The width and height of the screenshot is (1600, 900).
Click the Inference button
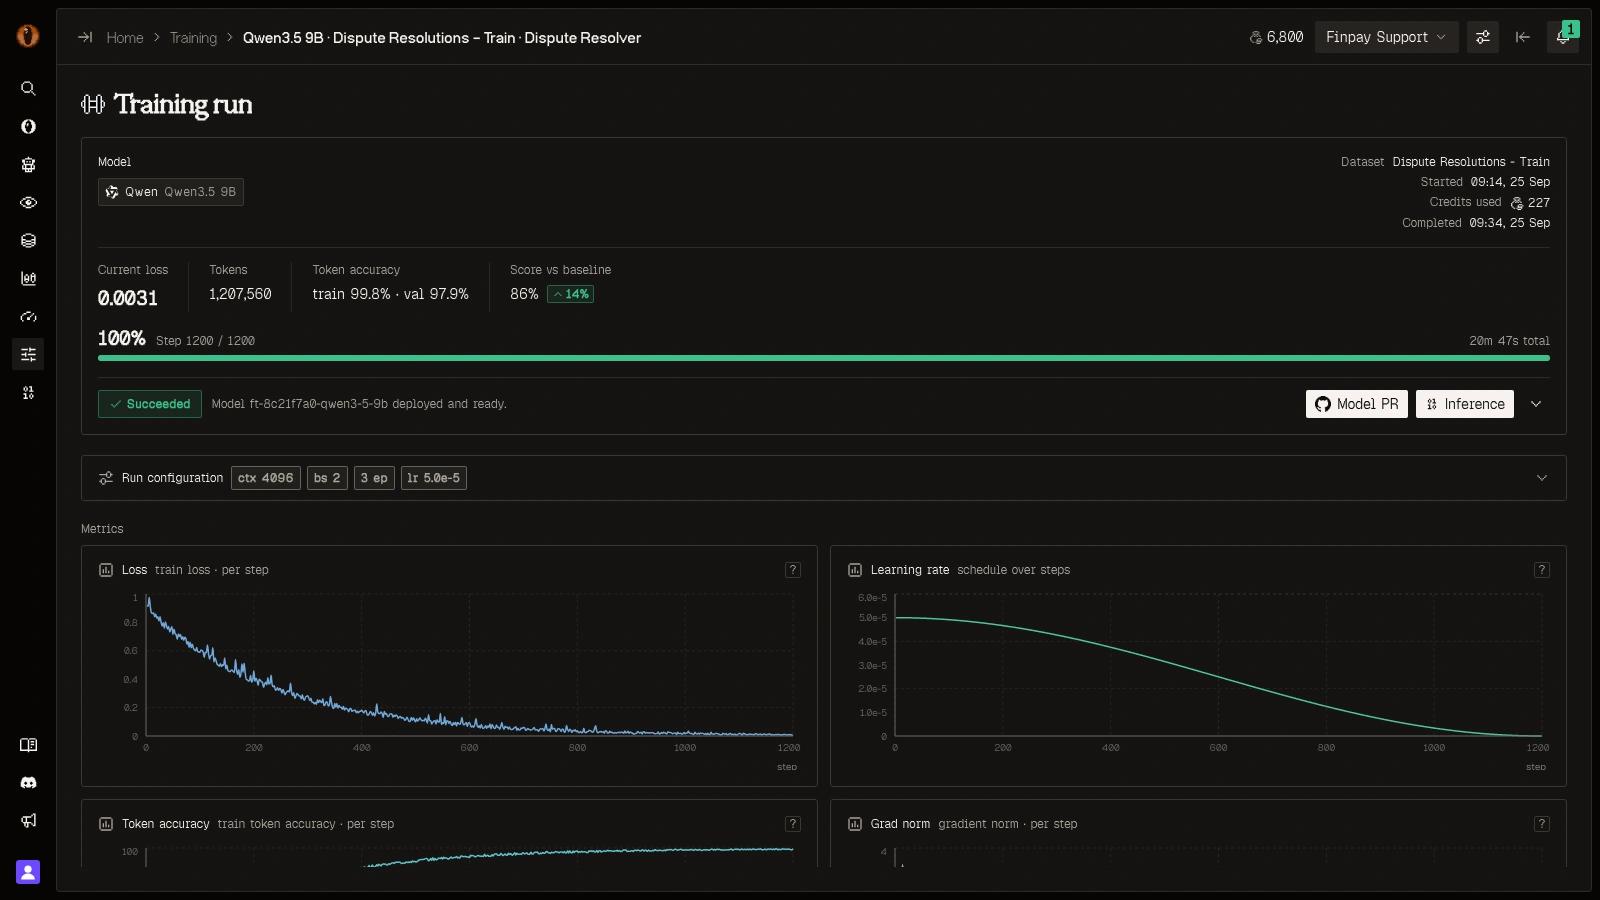pyautogui.click(x=1465, y=404)
